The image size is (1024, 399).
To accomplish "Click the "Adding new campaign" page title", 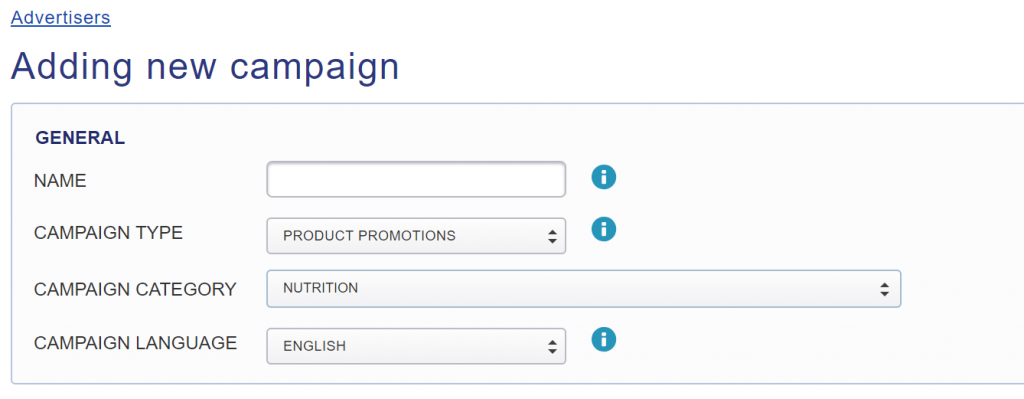I will tap(205, 66).
